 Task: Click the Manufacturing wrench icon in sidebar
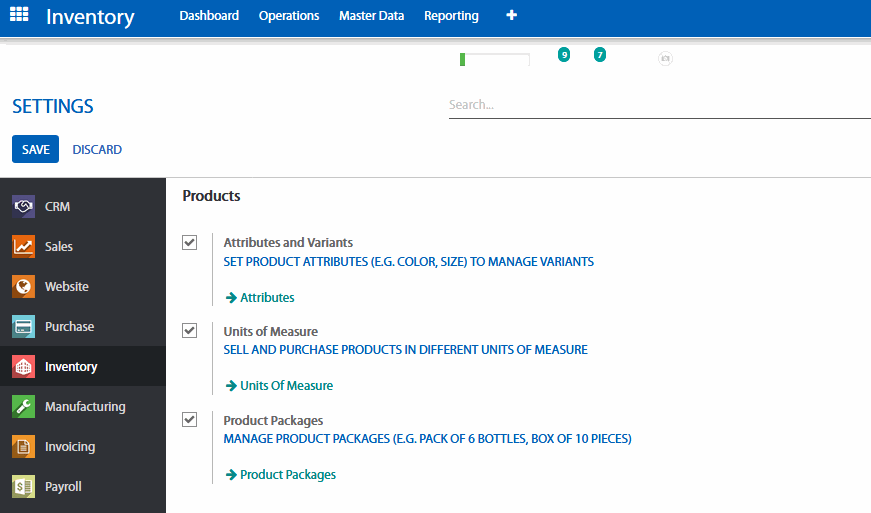coord(24,407)
